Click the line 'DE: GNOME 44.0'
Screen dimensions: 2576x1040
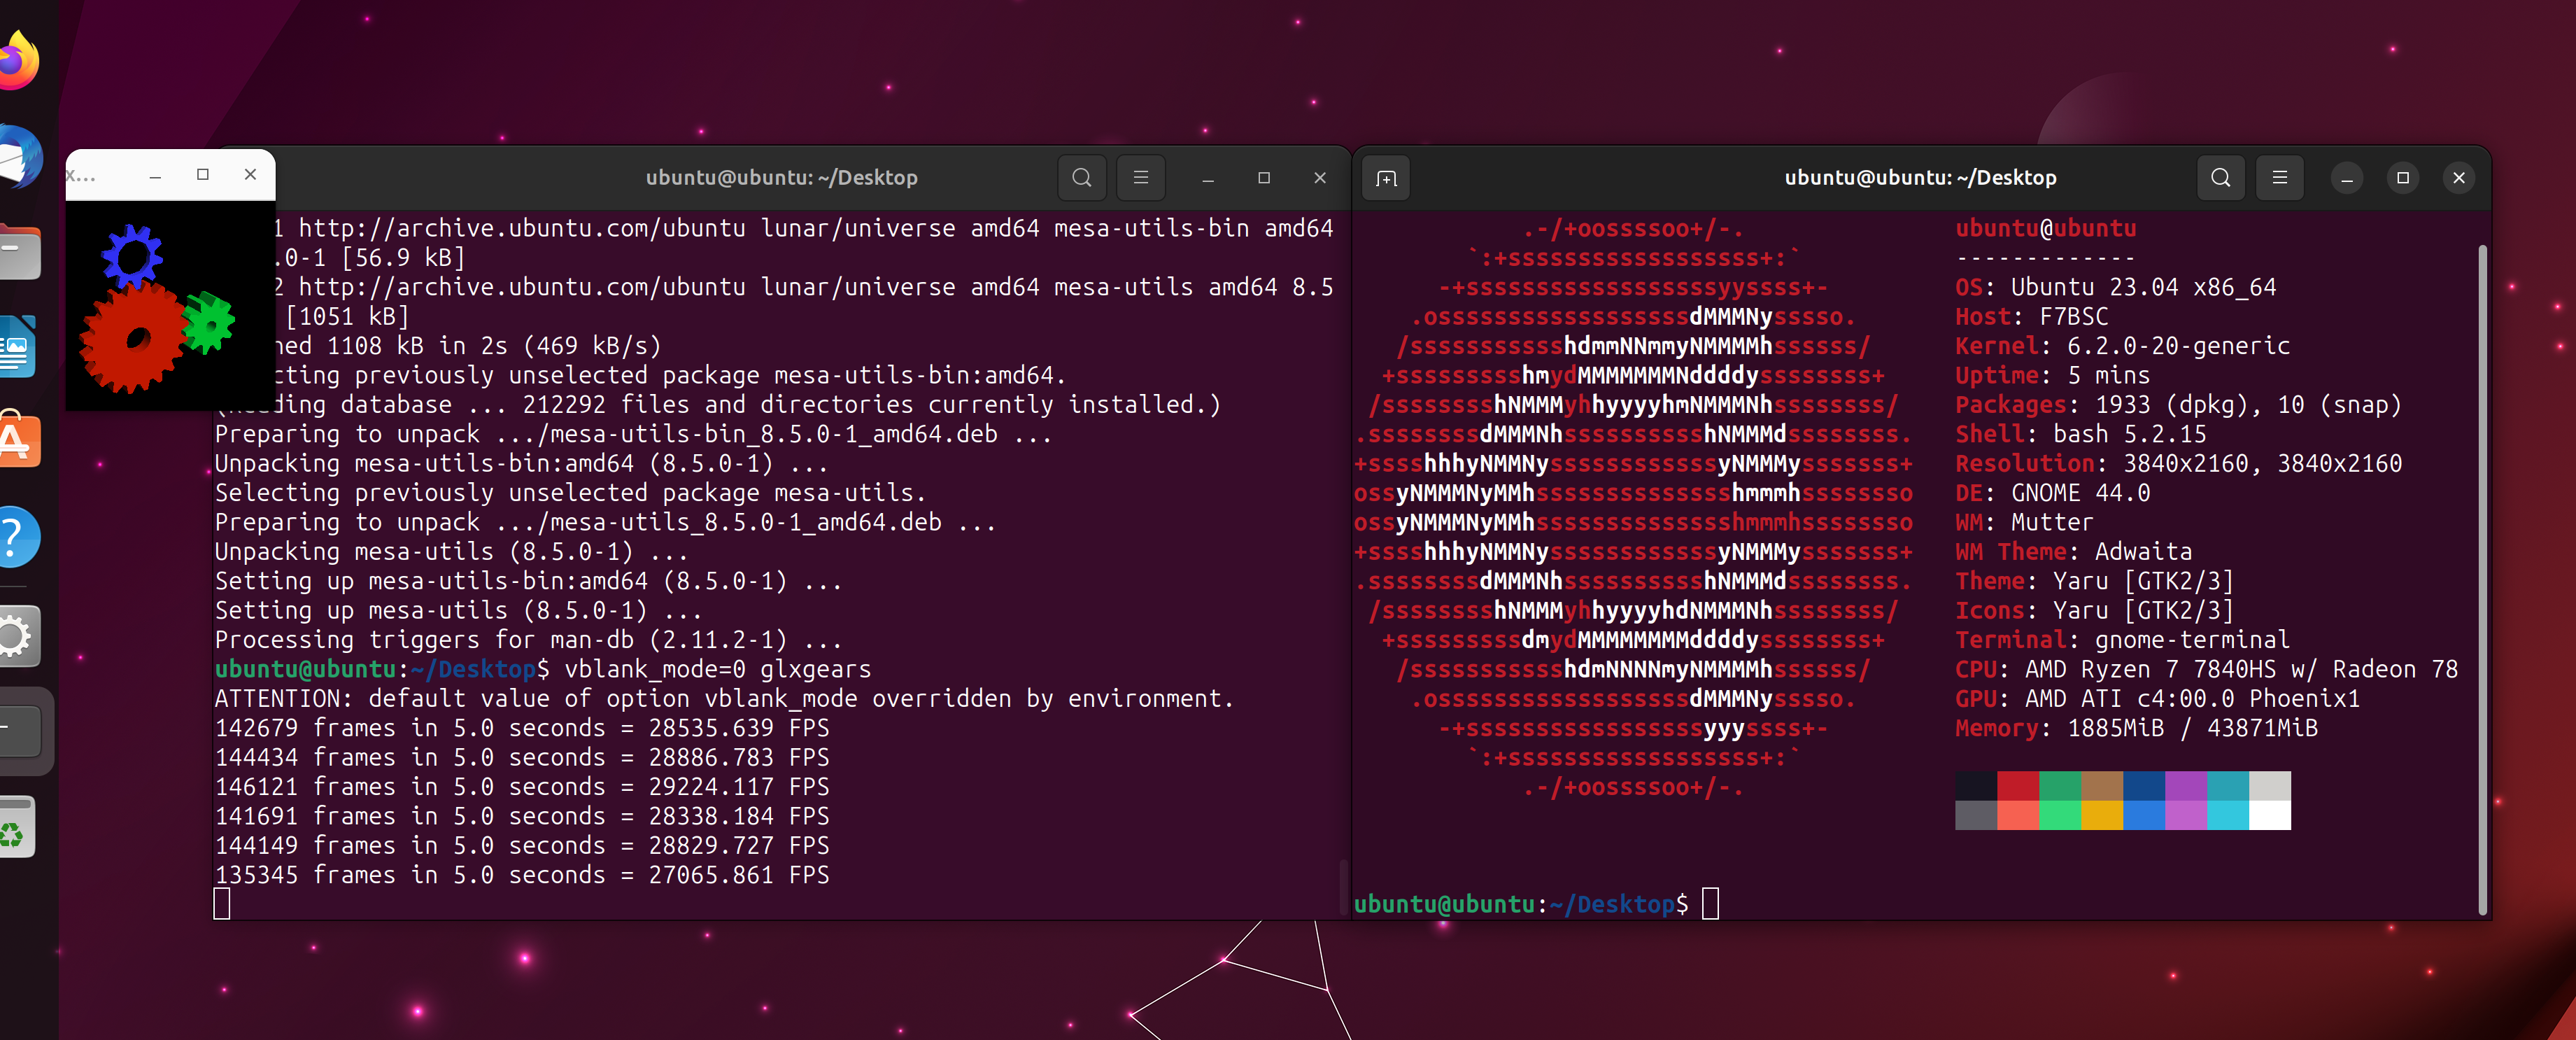click(x=2052, y=493)
